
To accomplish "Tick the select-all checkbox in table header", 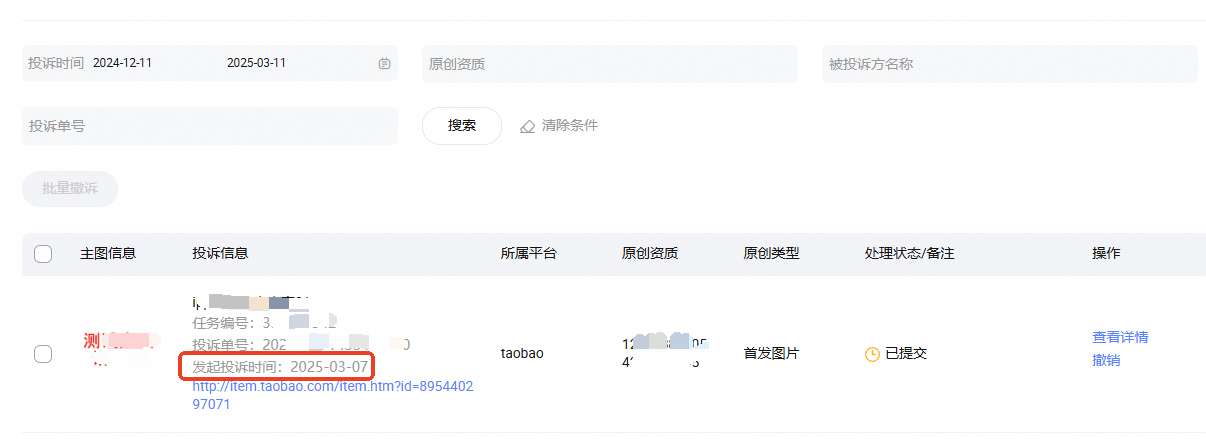I will [43, 254].
